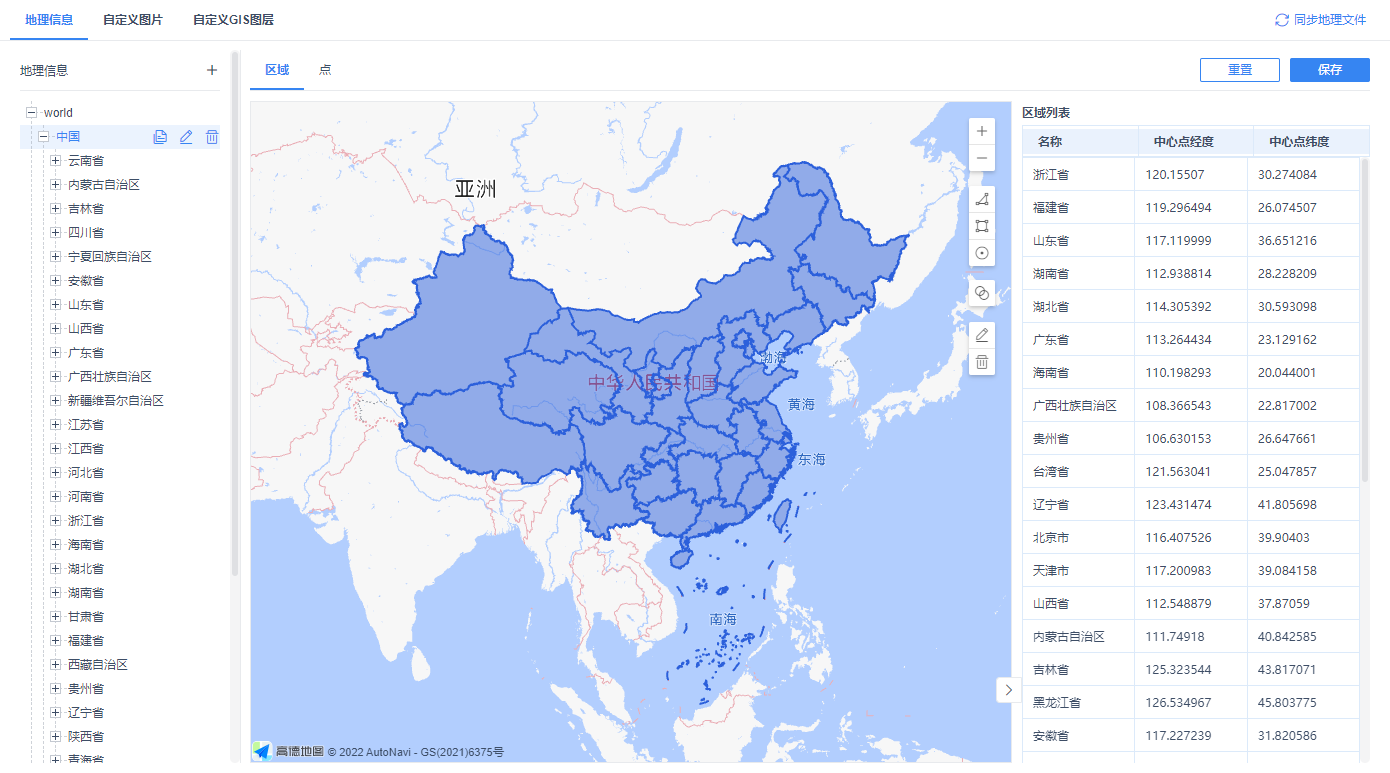Expand the 广东省 tree node

(56, 352)
